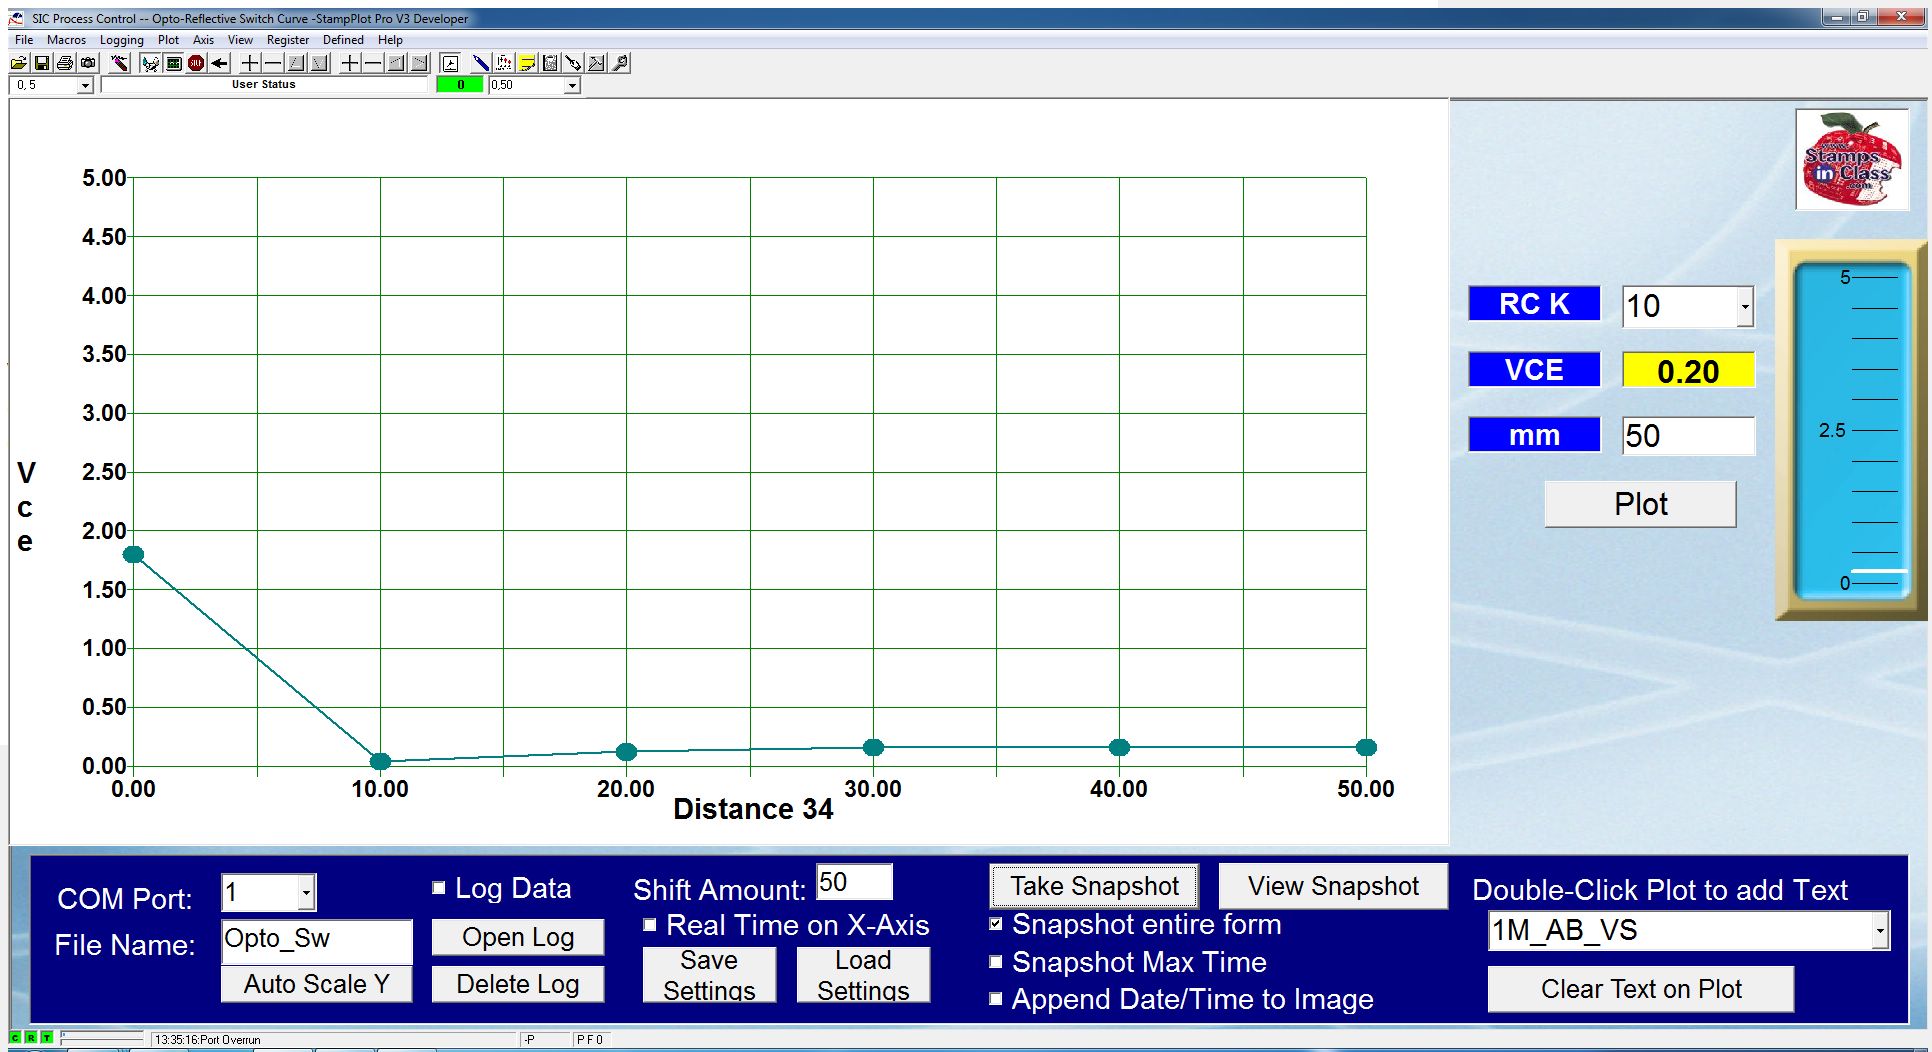Click the mm distance input field

coord(1688,436)
